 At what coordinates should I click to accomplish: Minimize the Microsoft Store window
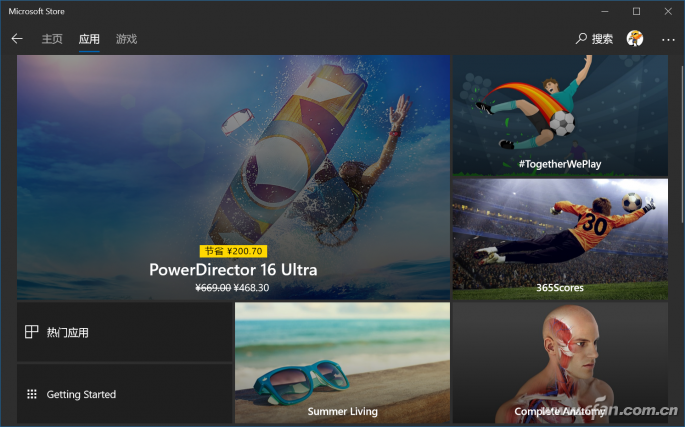pyautogui.click(x=605, y=11)
